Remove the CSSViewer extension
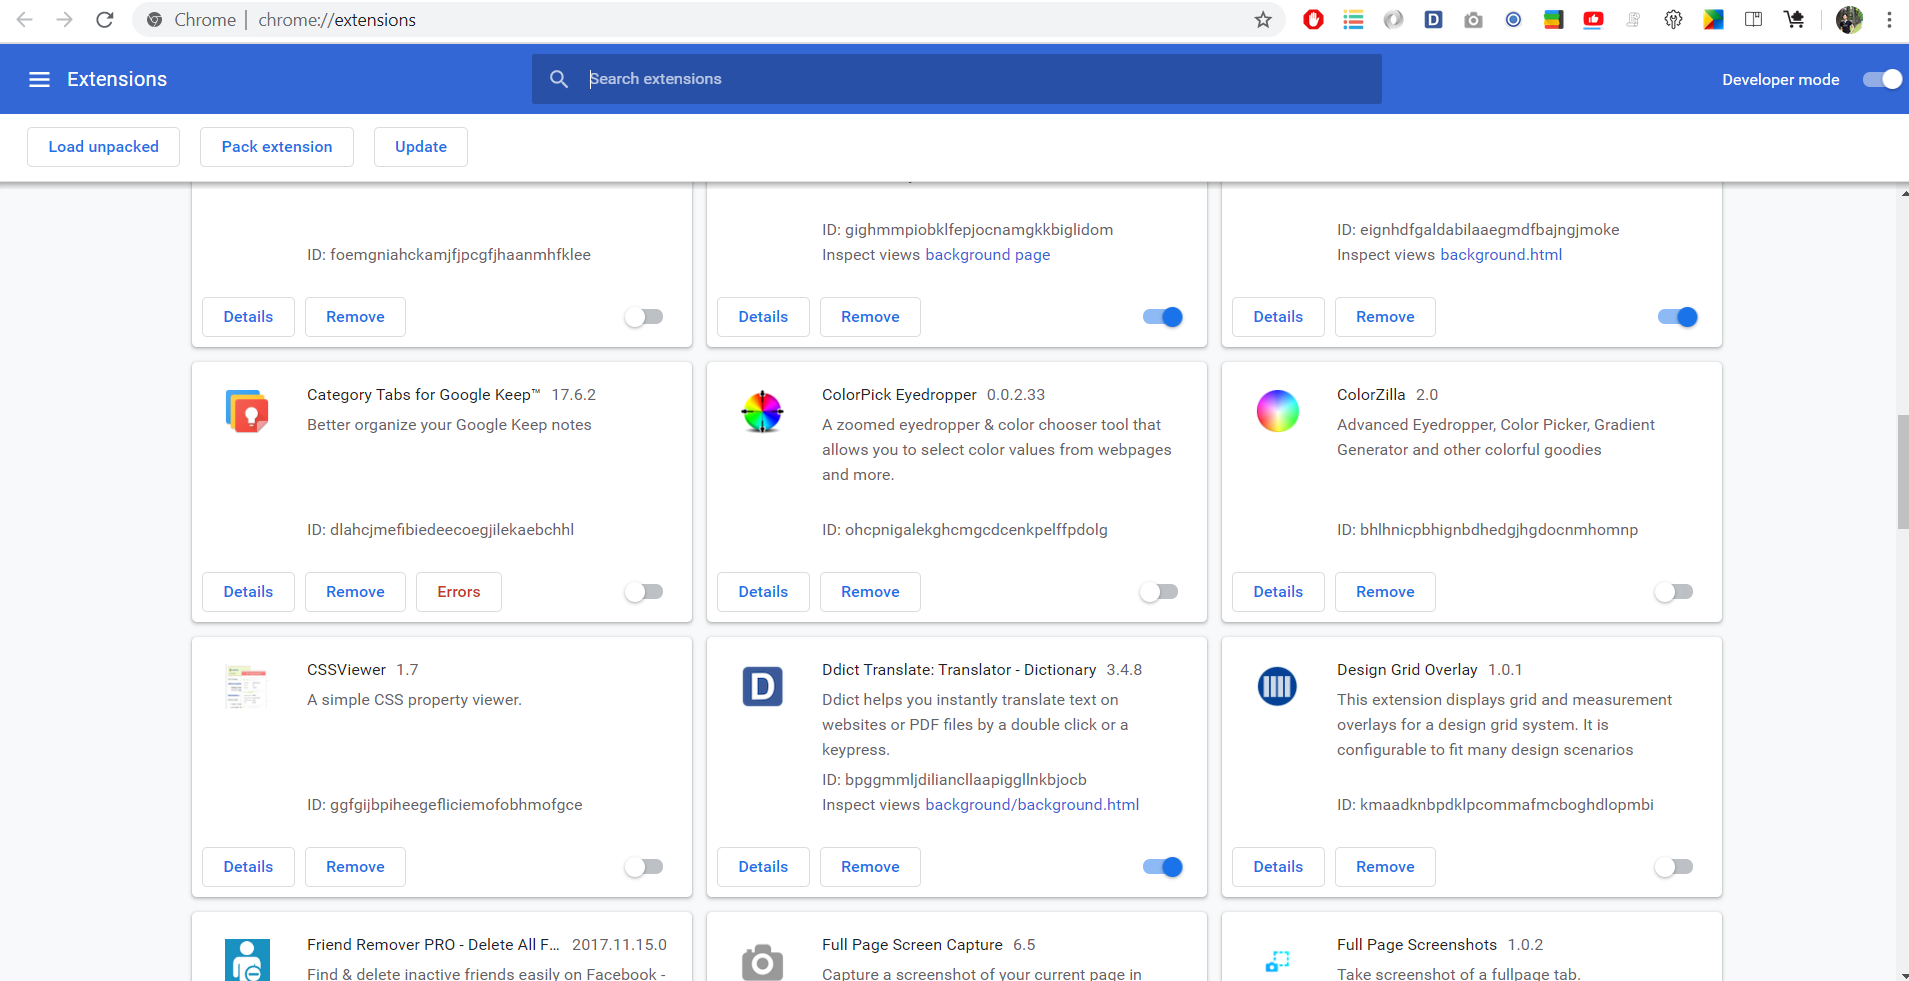This screenshot has height=981, width=1909. coord(355,867)
